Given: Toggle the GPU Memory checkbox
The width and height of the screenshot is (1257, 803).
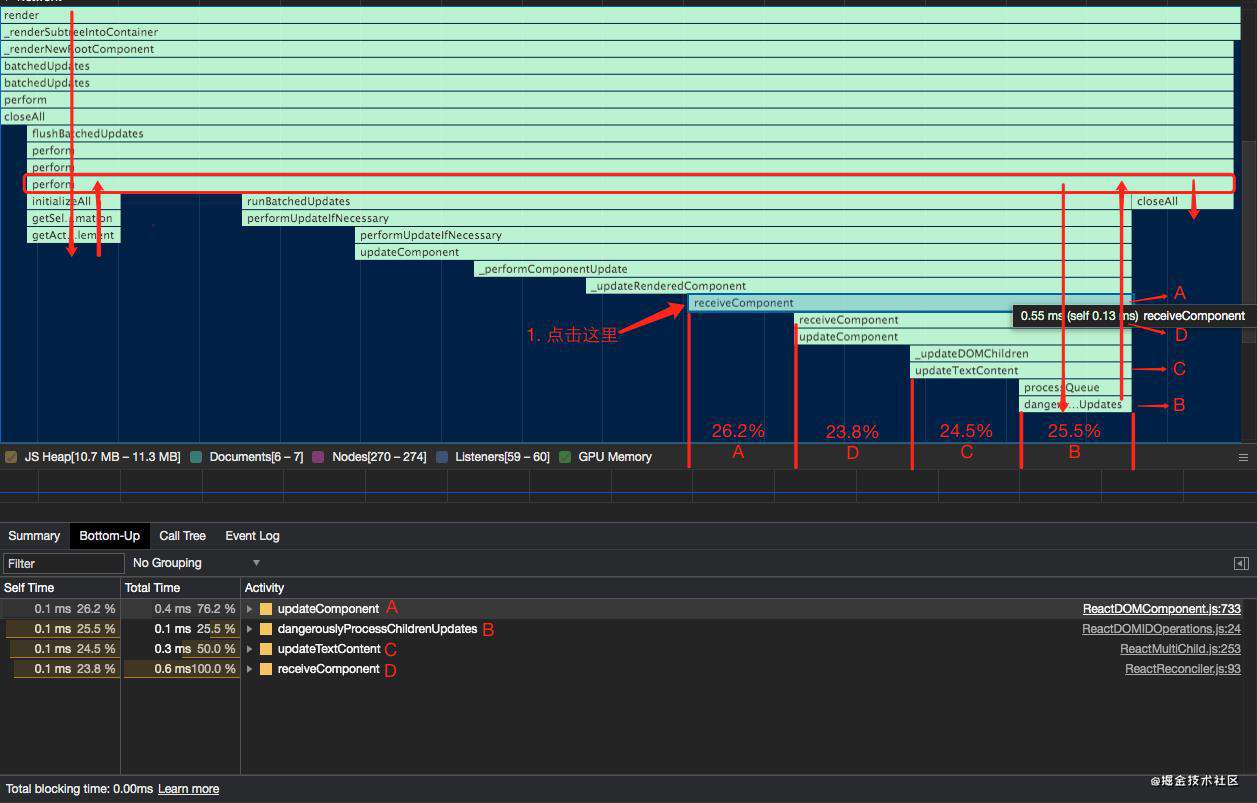Looking at the screenshot, I should [x=565, y=457].
